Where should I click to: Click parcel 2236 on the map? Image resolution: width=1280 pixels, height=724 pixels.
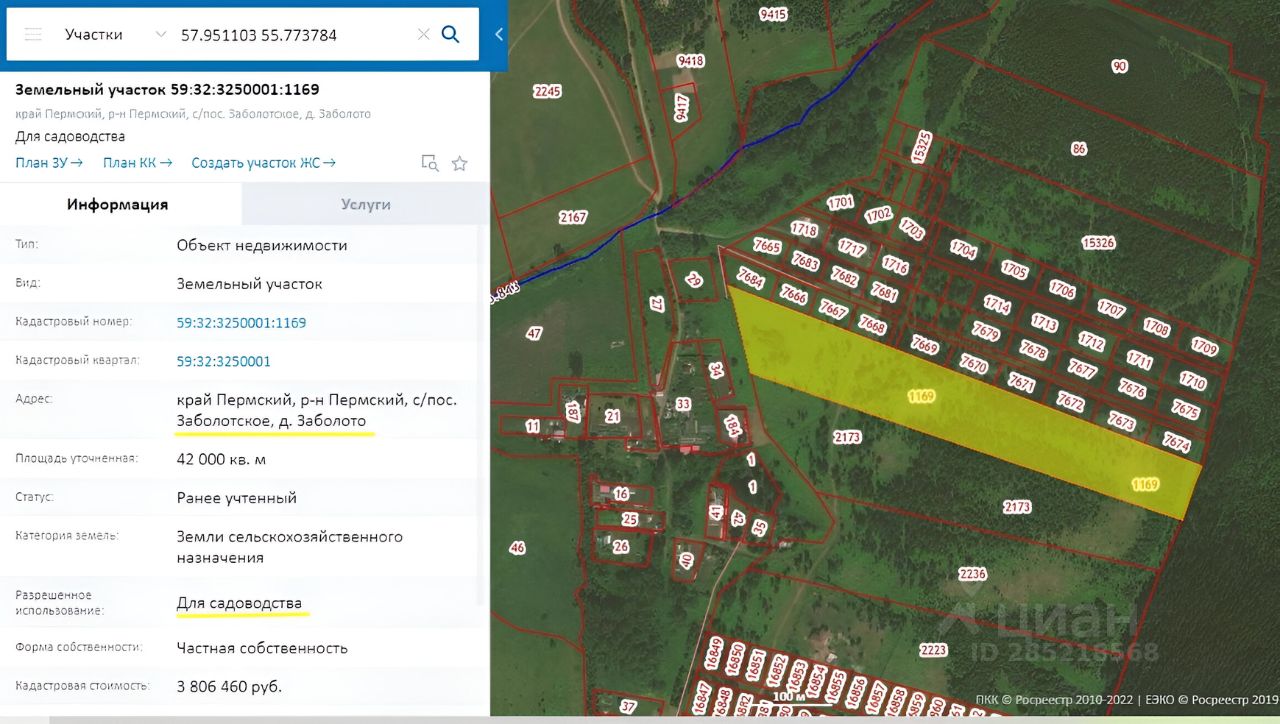point(972,574)
